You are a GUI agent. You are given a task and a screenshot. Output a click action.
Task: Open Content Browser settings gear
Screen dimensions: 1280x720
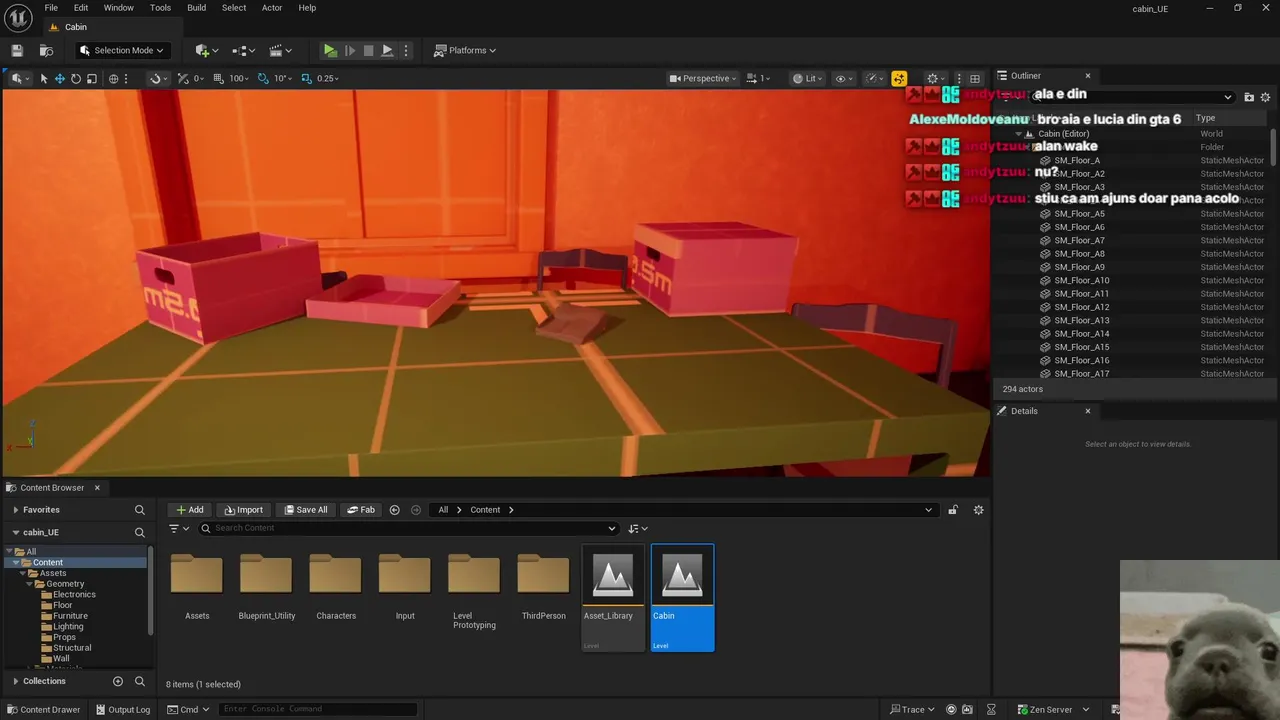(978, 510)
